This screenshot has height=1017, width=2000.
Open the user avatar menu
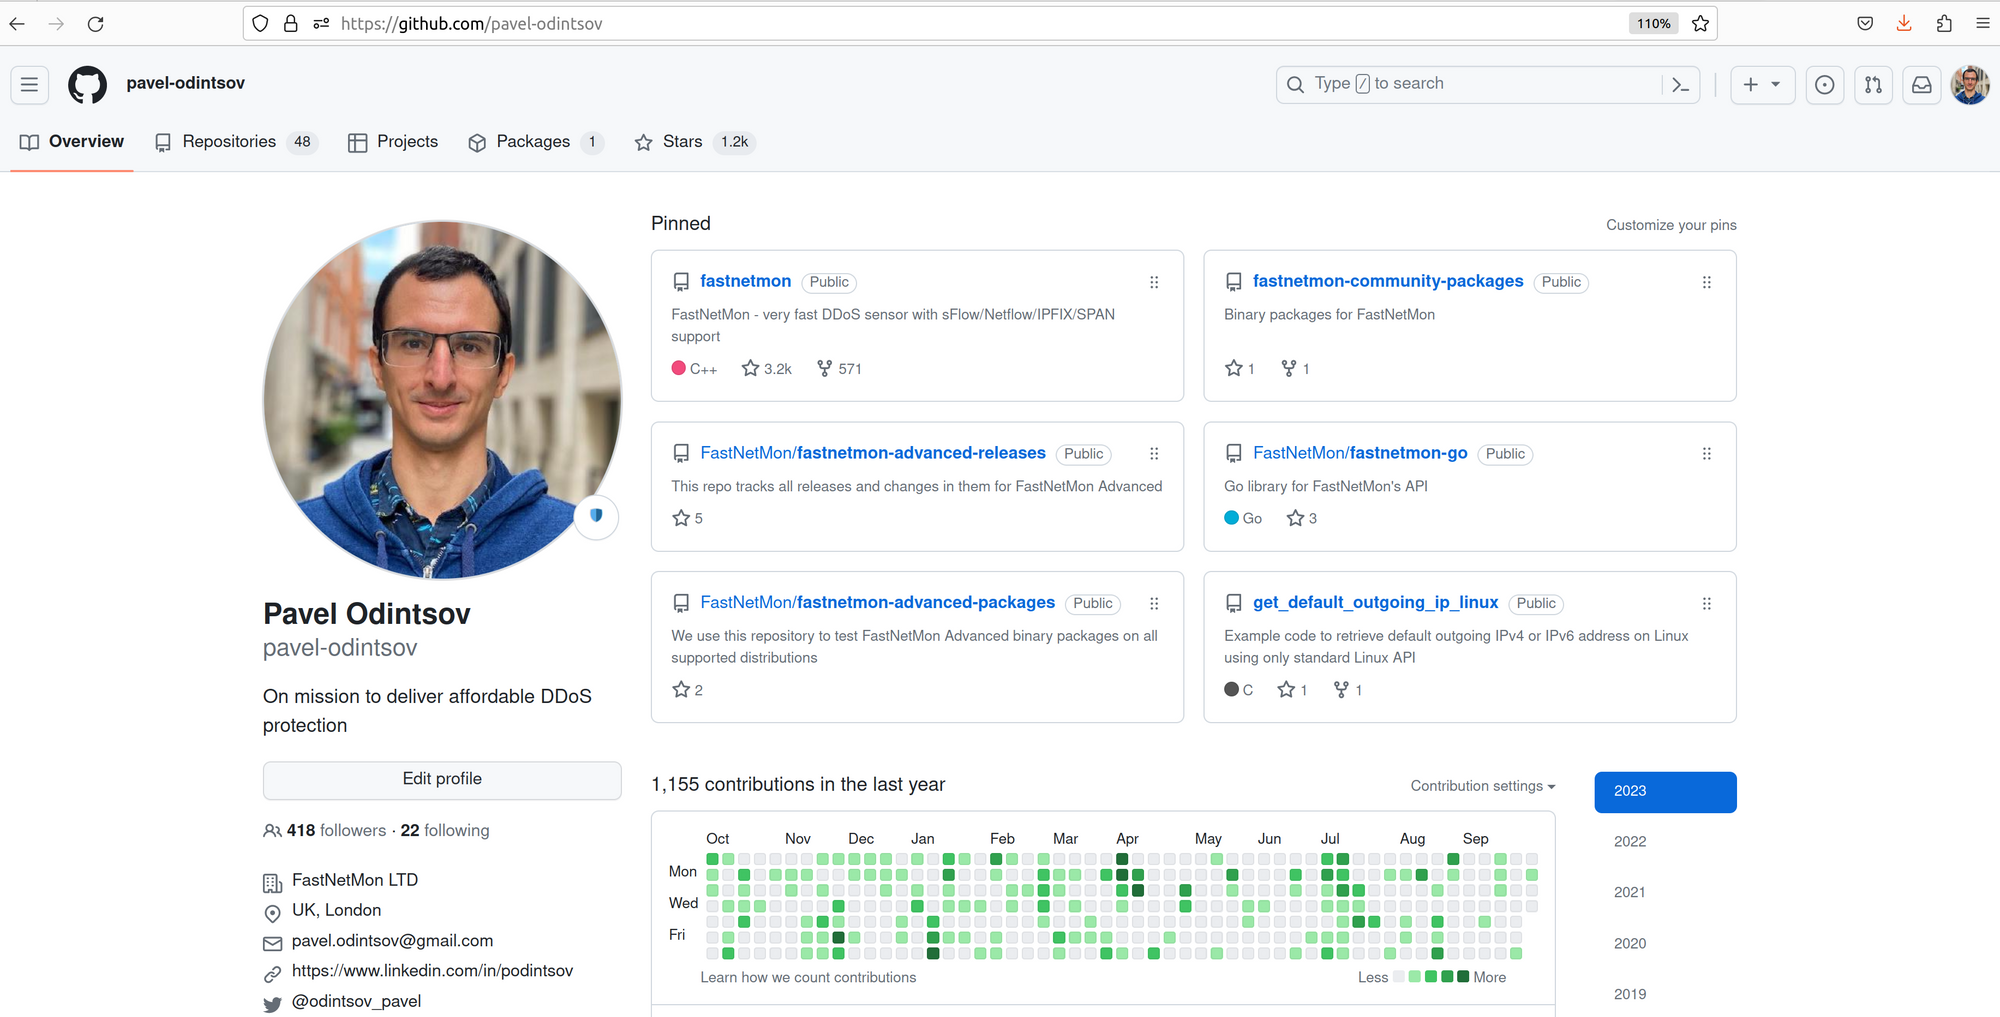1971,85
